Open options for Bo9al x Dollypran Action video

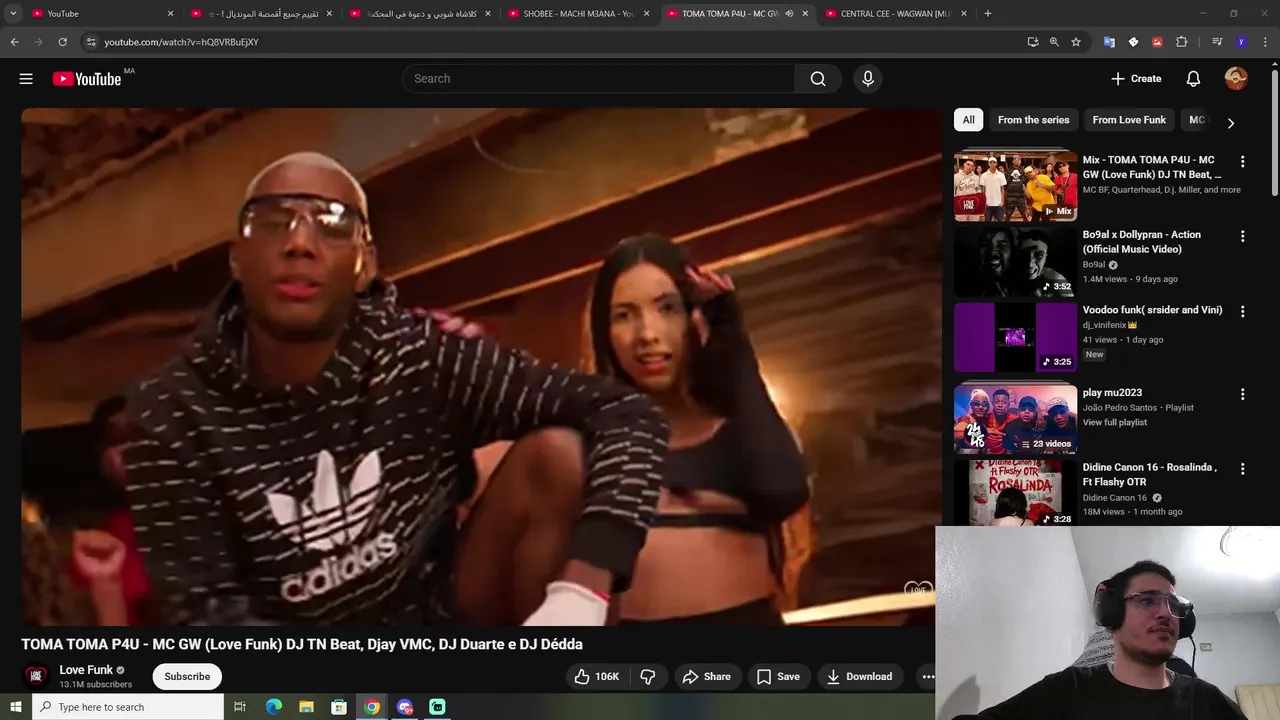tap(1242, 236)
